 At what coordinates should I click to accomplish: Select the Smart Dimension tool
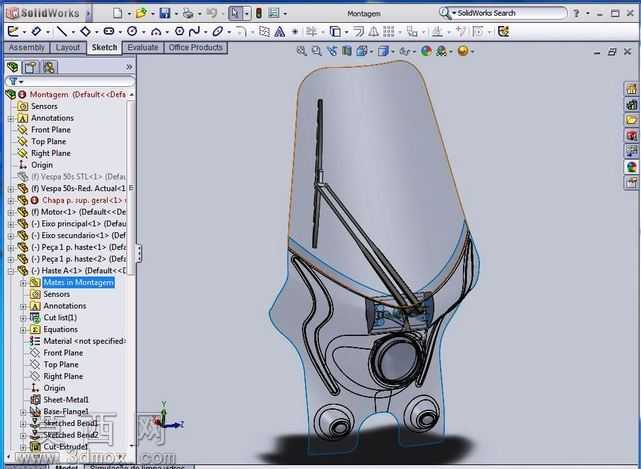(36, 31)
